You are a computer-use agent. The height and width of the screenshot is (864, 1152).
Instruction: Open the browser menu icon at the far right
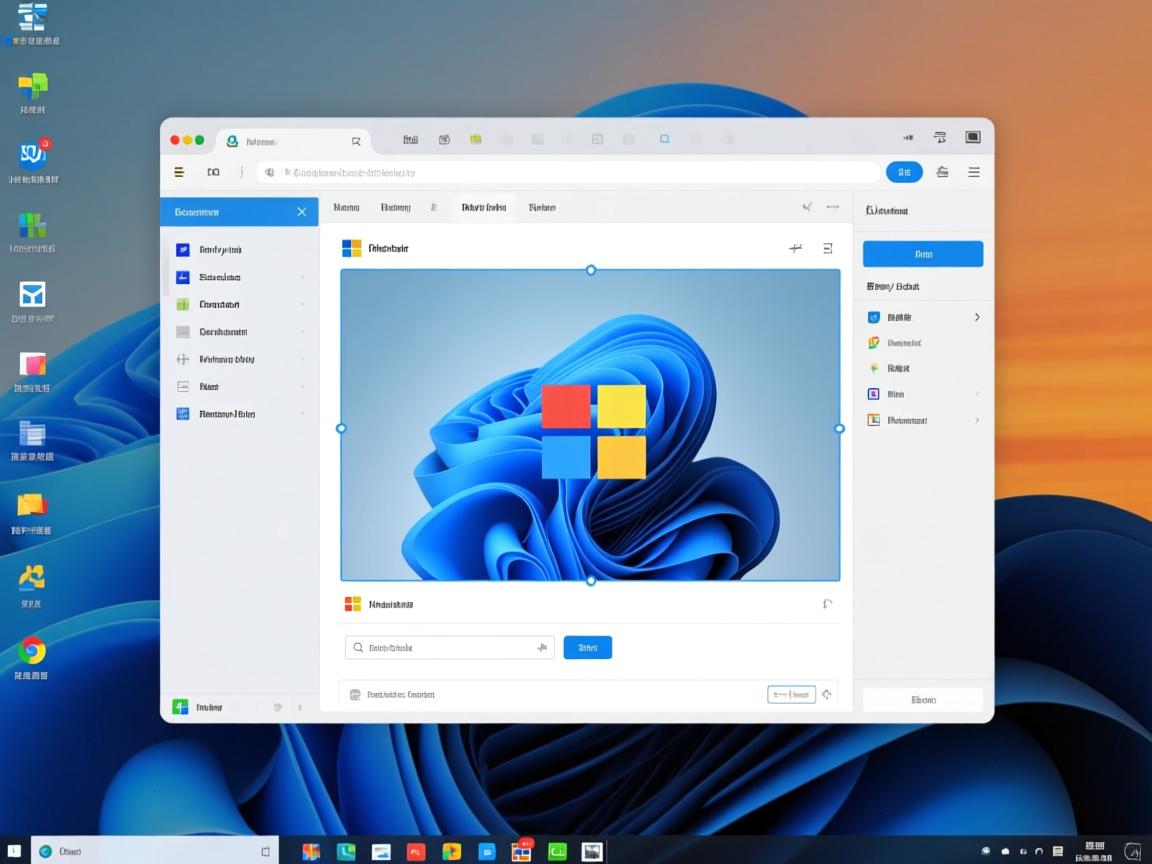pos(973,172)
